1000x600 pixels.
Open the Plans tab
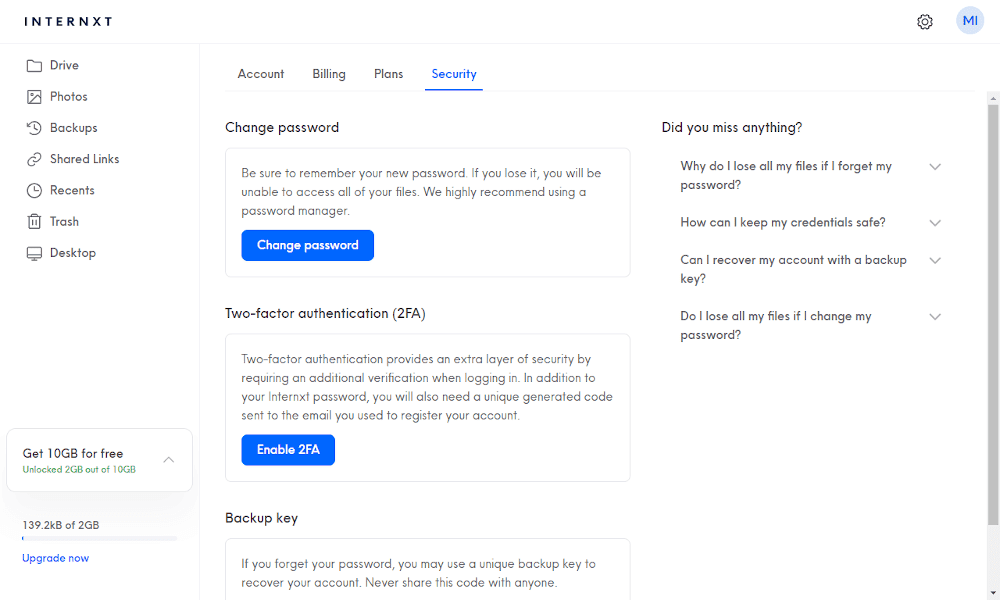click(388, 73)
